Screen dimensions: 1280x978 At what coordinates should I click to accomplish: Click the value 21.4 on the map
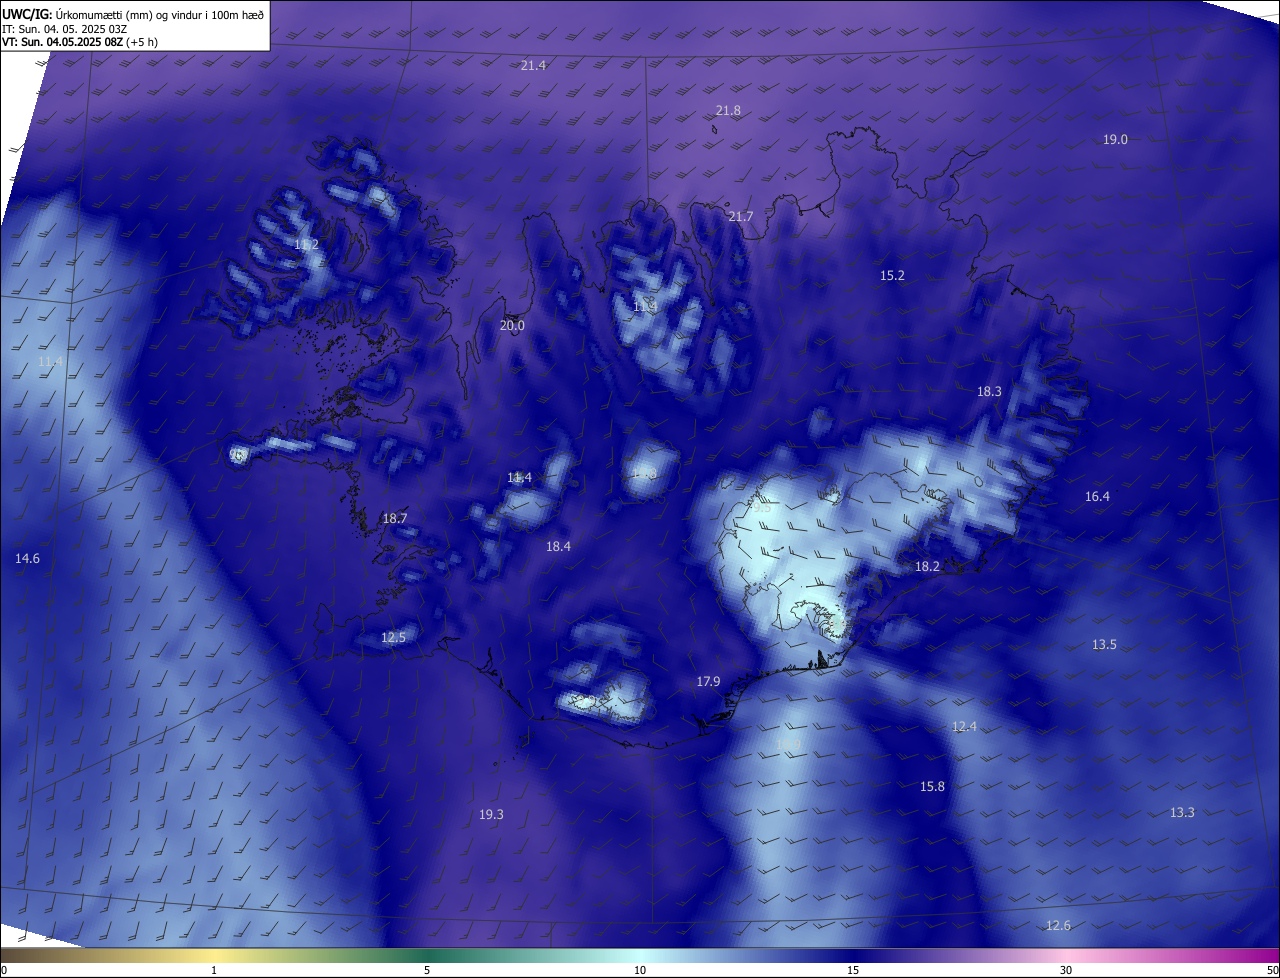click(533, 65)
